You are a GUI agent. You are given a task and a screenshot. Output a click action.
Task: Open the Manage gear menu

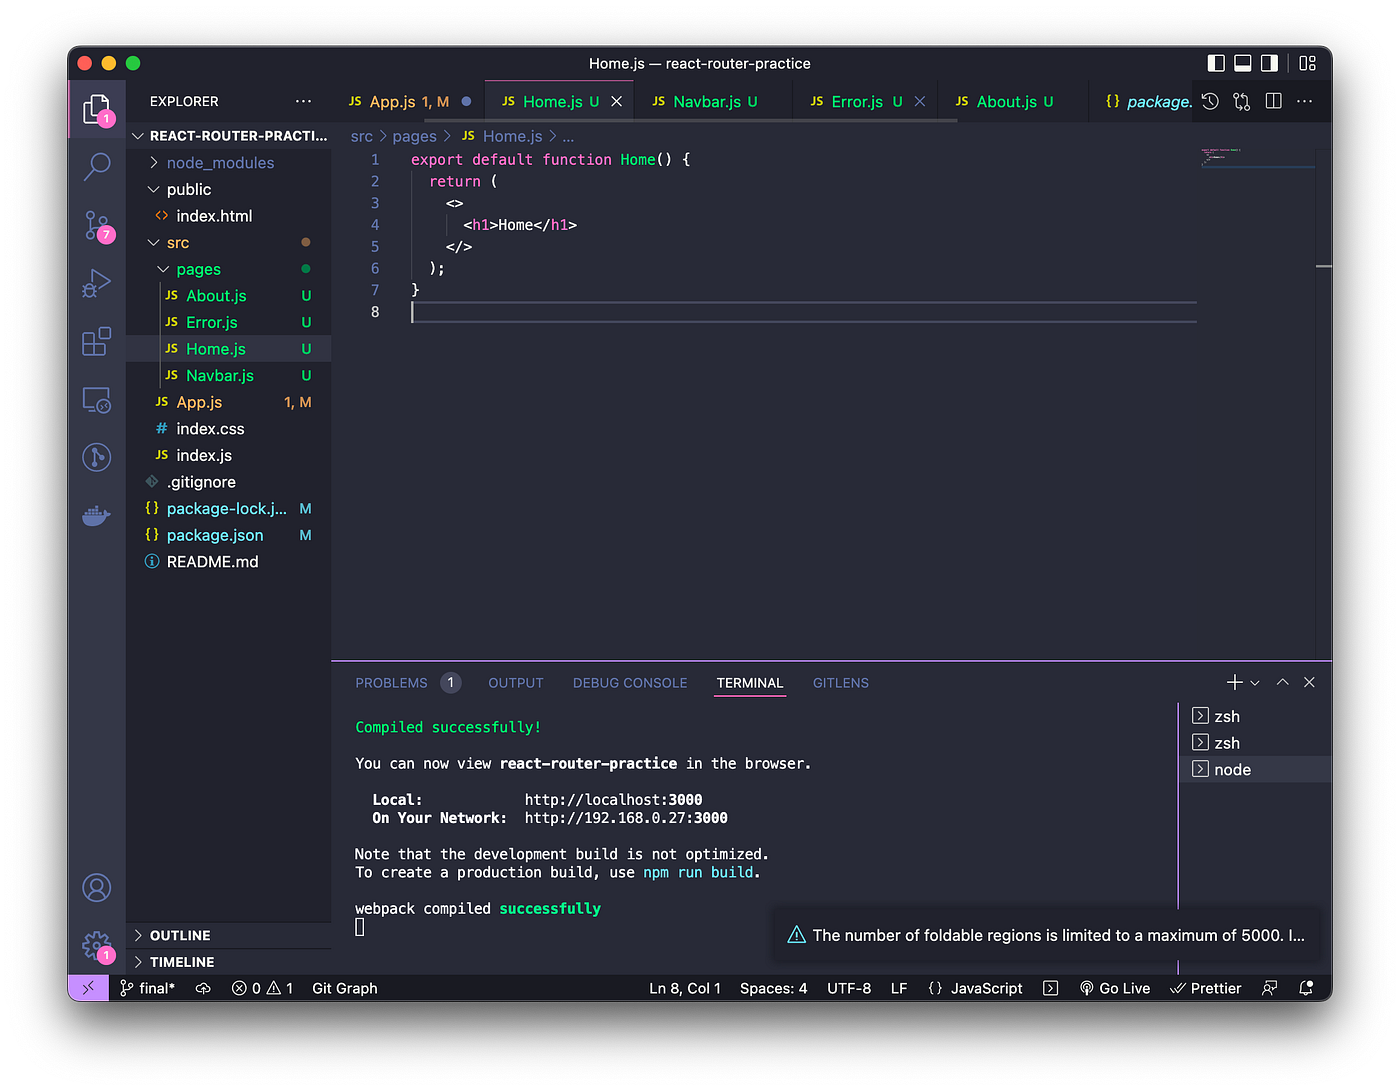[96, 946]
